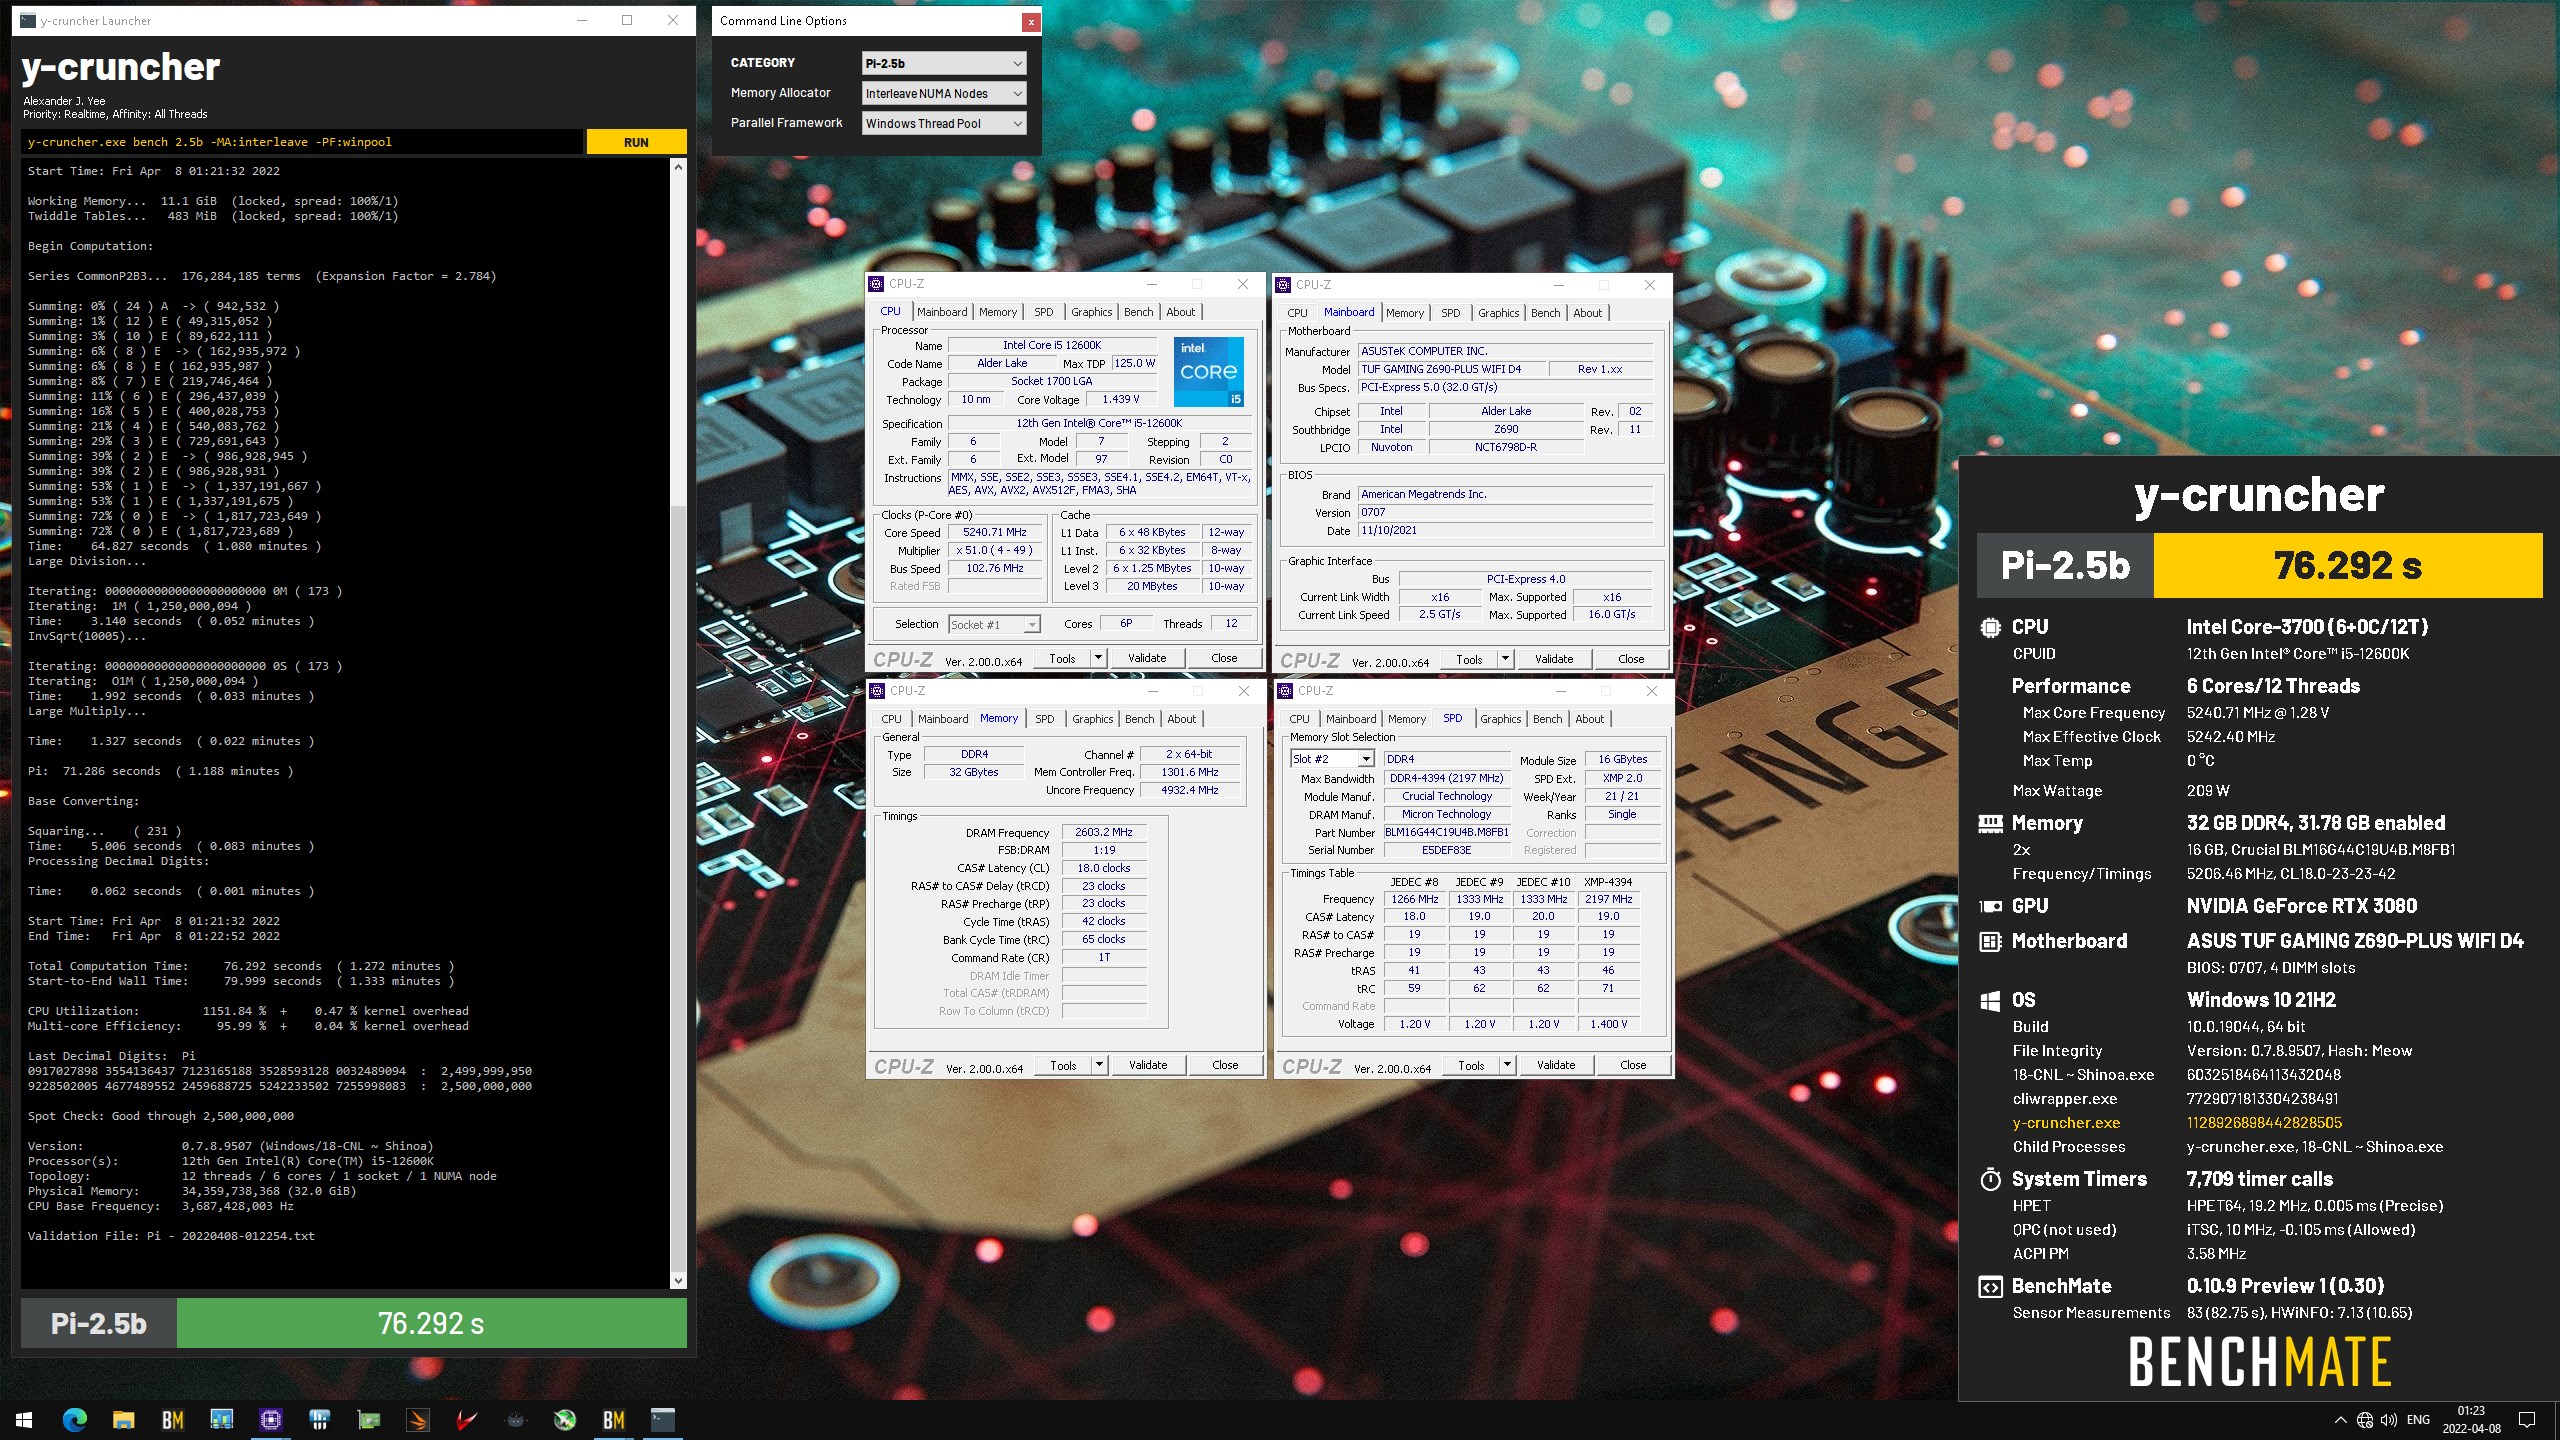
Task: Click the Windows OS icon in BenchMate panel
Action: (1990, 1000)
